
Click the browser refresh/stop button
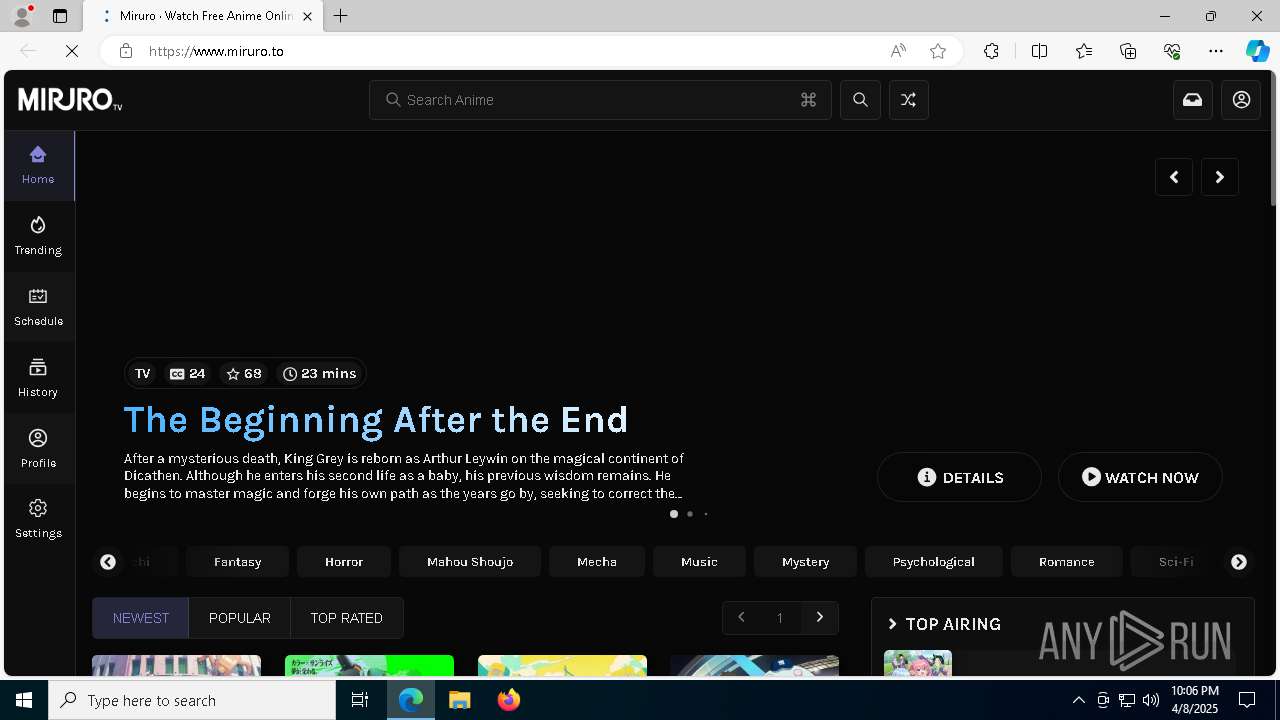point(72,51)
